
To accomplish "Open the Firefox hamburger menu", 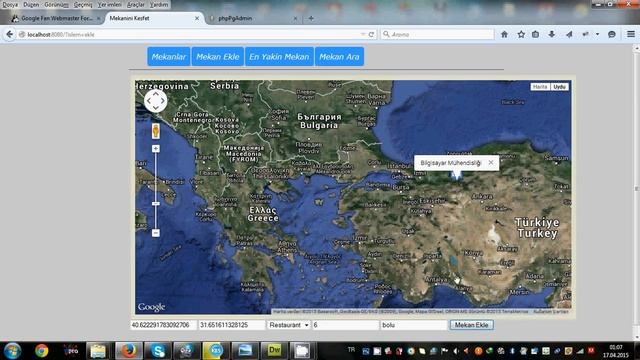I will pyautogui.click(x=631, y=34).
